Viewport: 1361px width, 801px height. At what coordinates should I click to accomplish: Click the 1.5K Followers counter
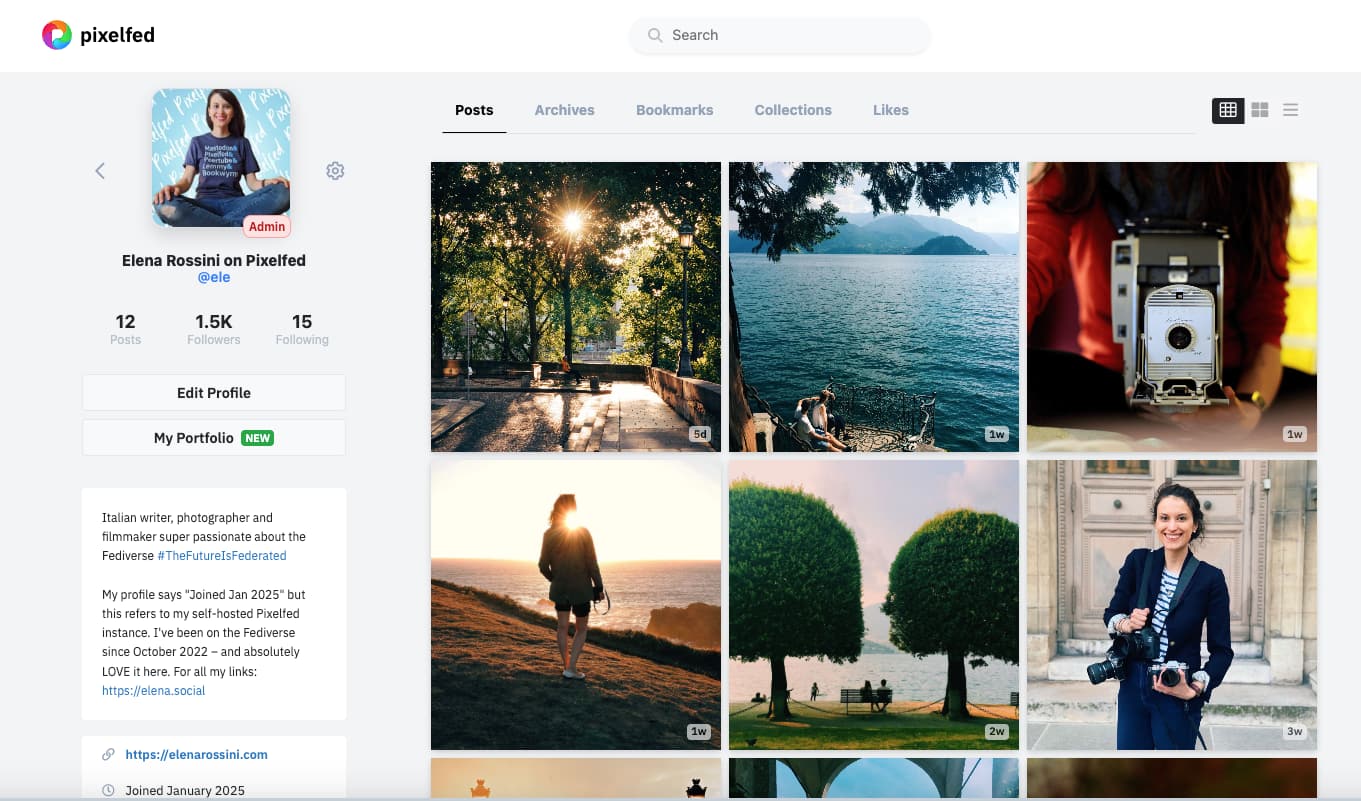click(x=213, y=330)
